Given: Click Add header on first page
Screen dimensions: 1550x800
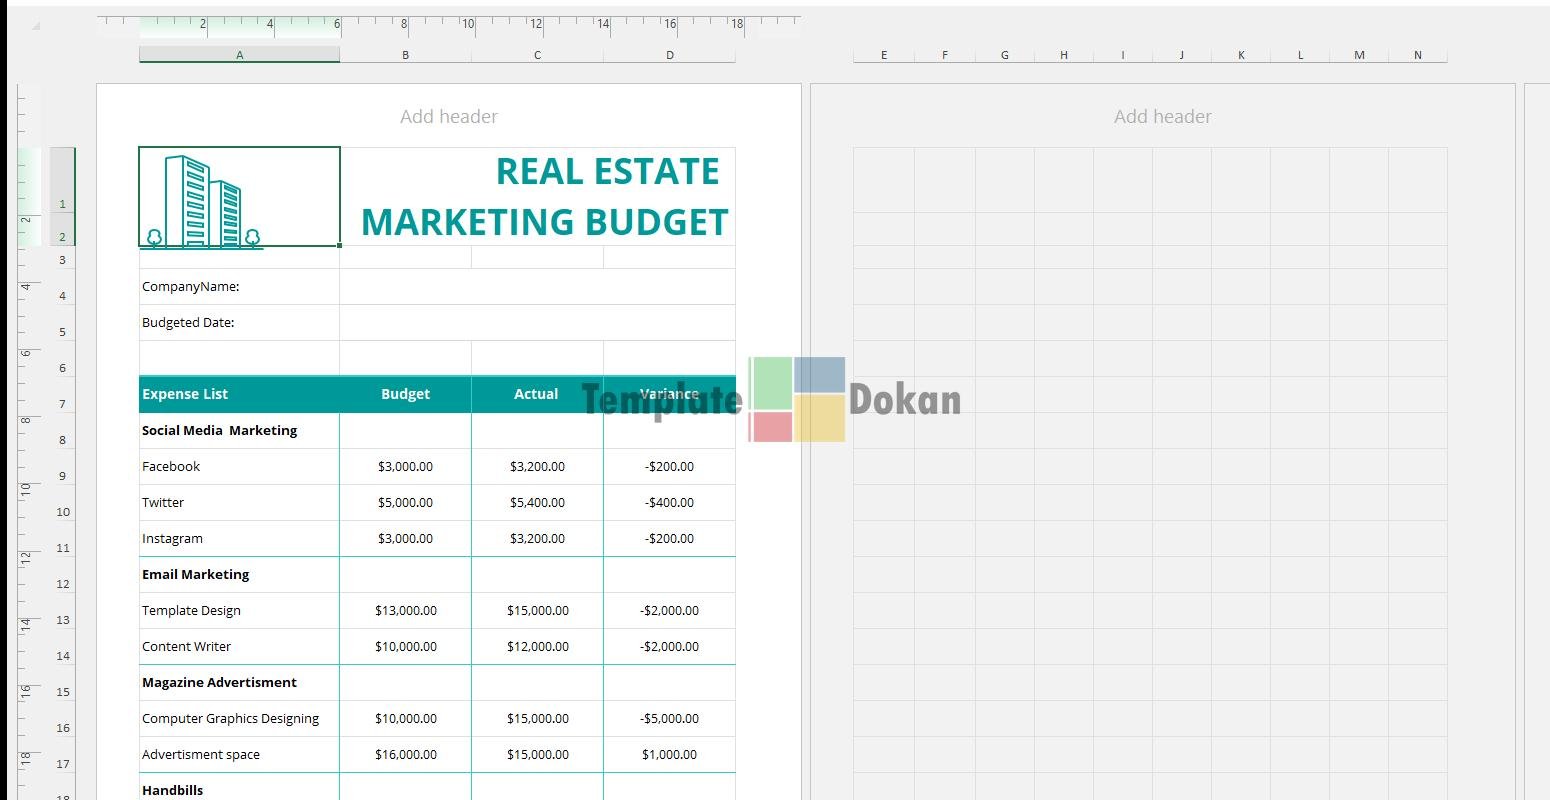Looking at the screenshot, I should point(448,117).
